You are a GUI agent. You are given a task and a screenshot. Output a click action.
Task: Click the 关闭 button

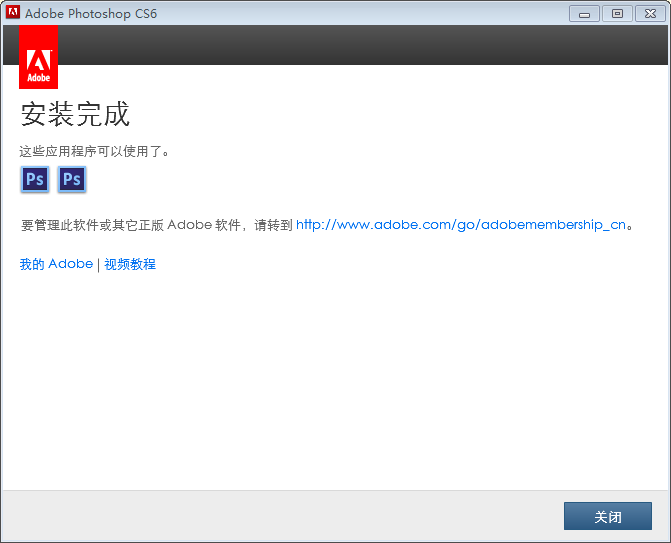608,516
